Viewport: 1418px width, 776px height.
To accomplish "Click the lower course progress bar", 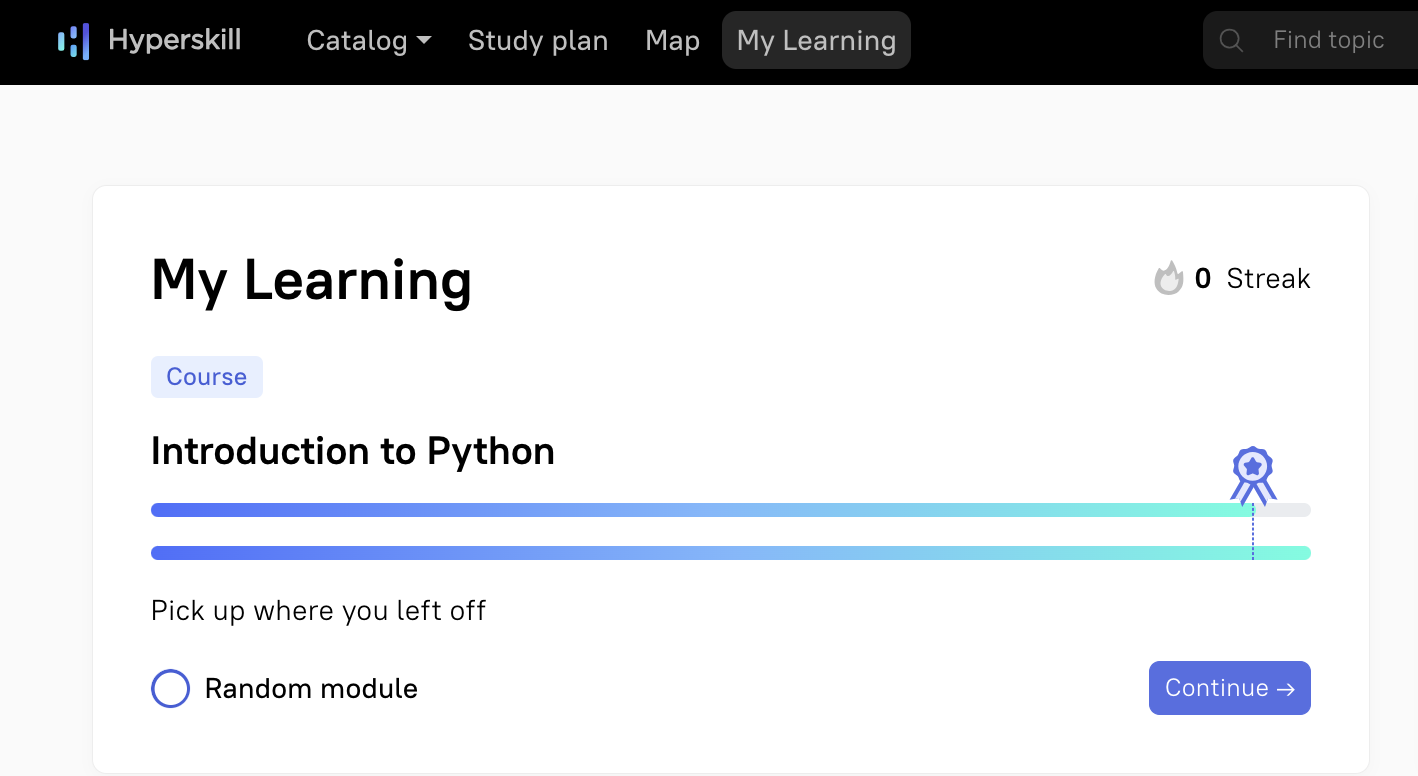I will tap(731, 553).
